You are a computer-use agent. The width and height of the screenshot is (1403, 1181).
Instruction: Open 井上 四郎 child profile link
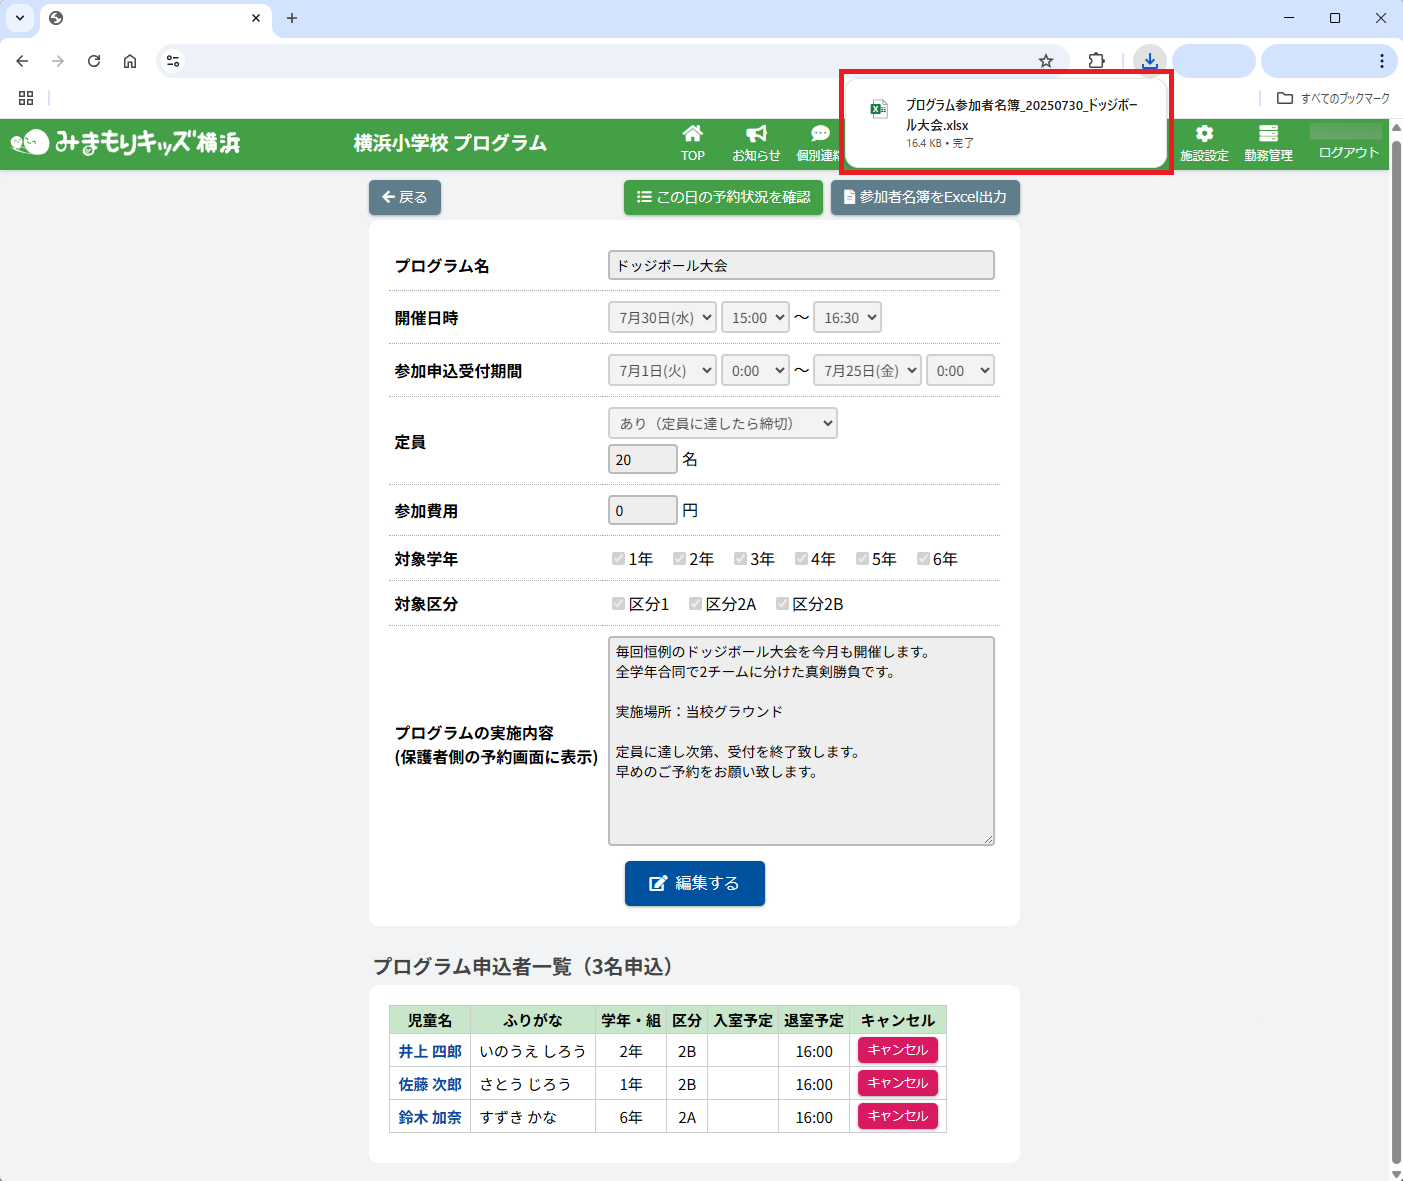coord(430,1051)
